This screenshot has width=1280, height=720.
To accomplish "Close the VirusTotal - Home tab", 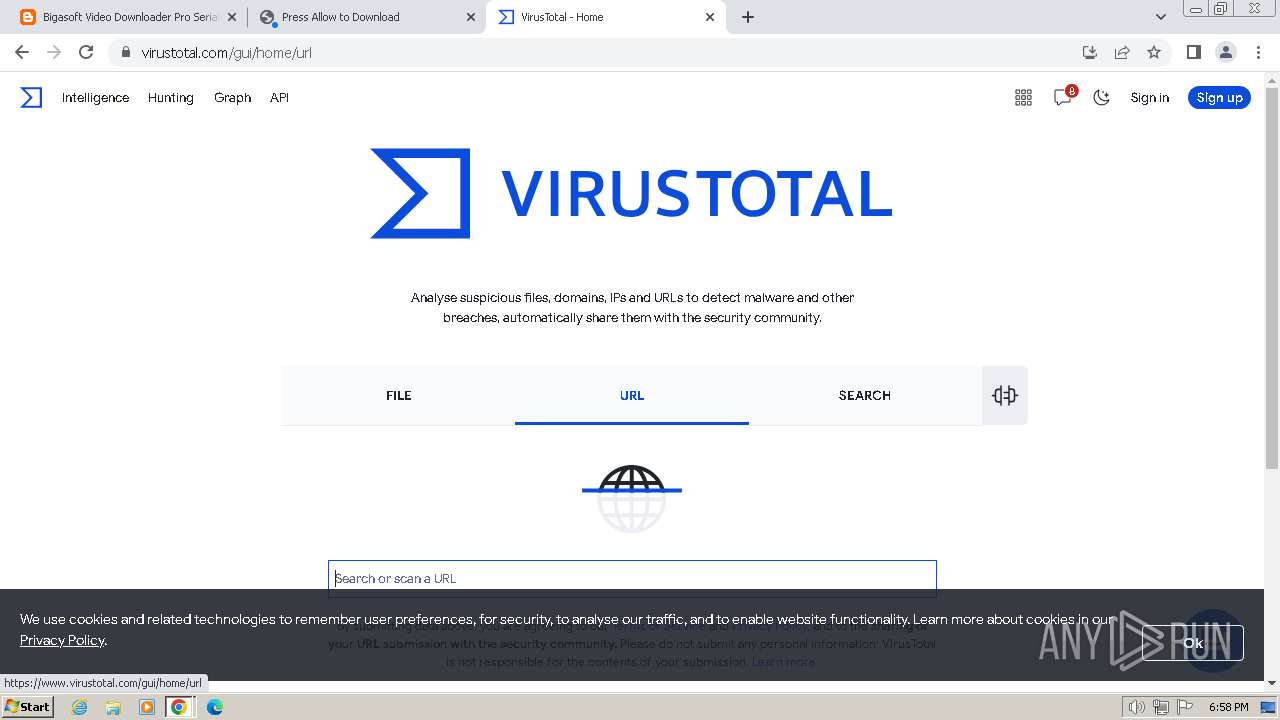I will [x=710, y=17].
